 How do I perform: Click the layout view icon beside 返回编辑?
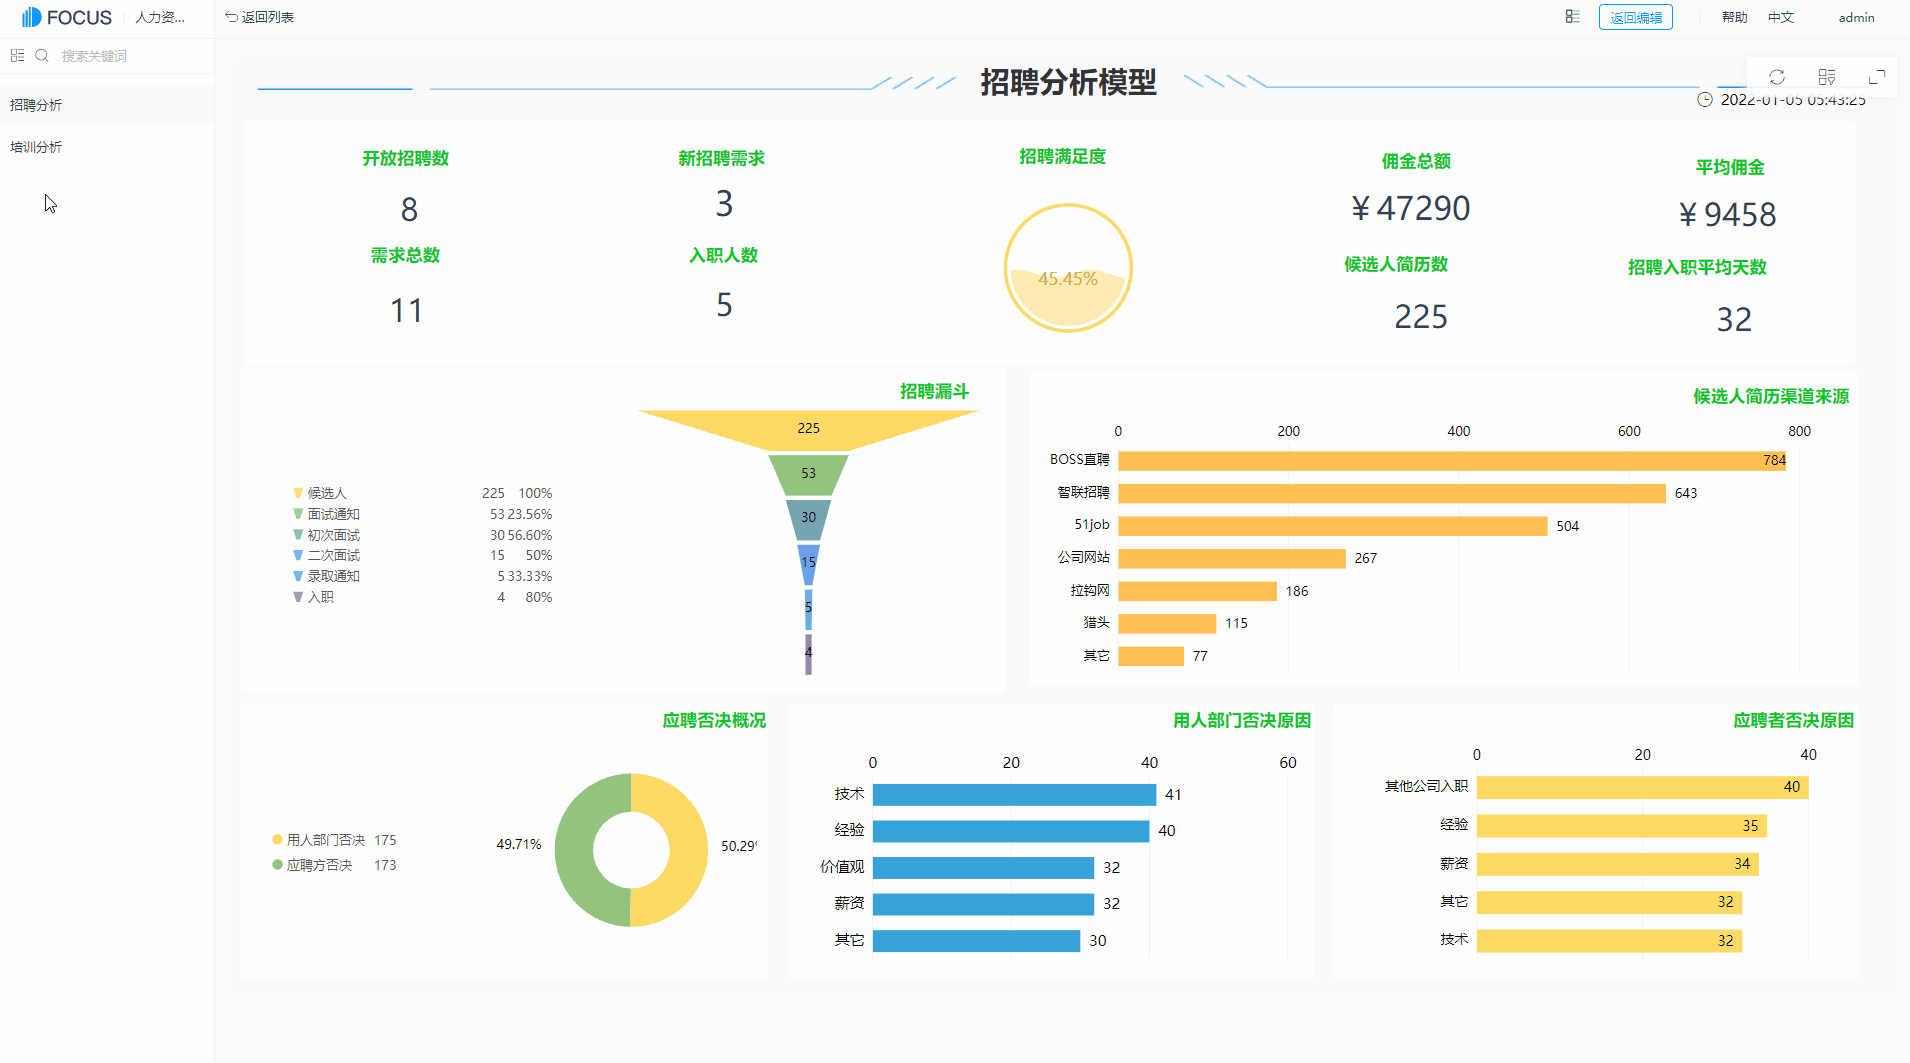1572,17
